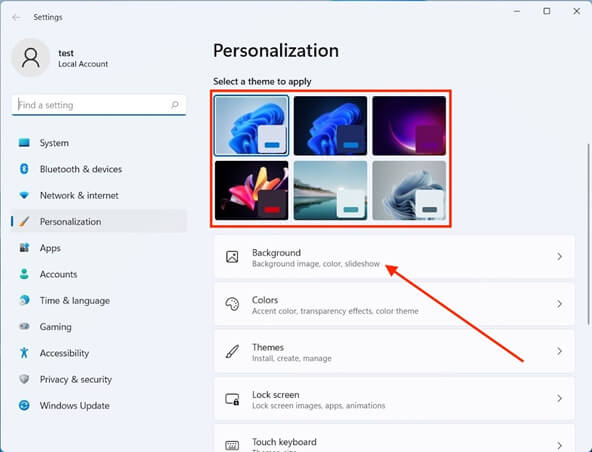Screen dimensions: 592x452
Task: Click the Time & language globe icon
Action: click(x=24, y=300)
